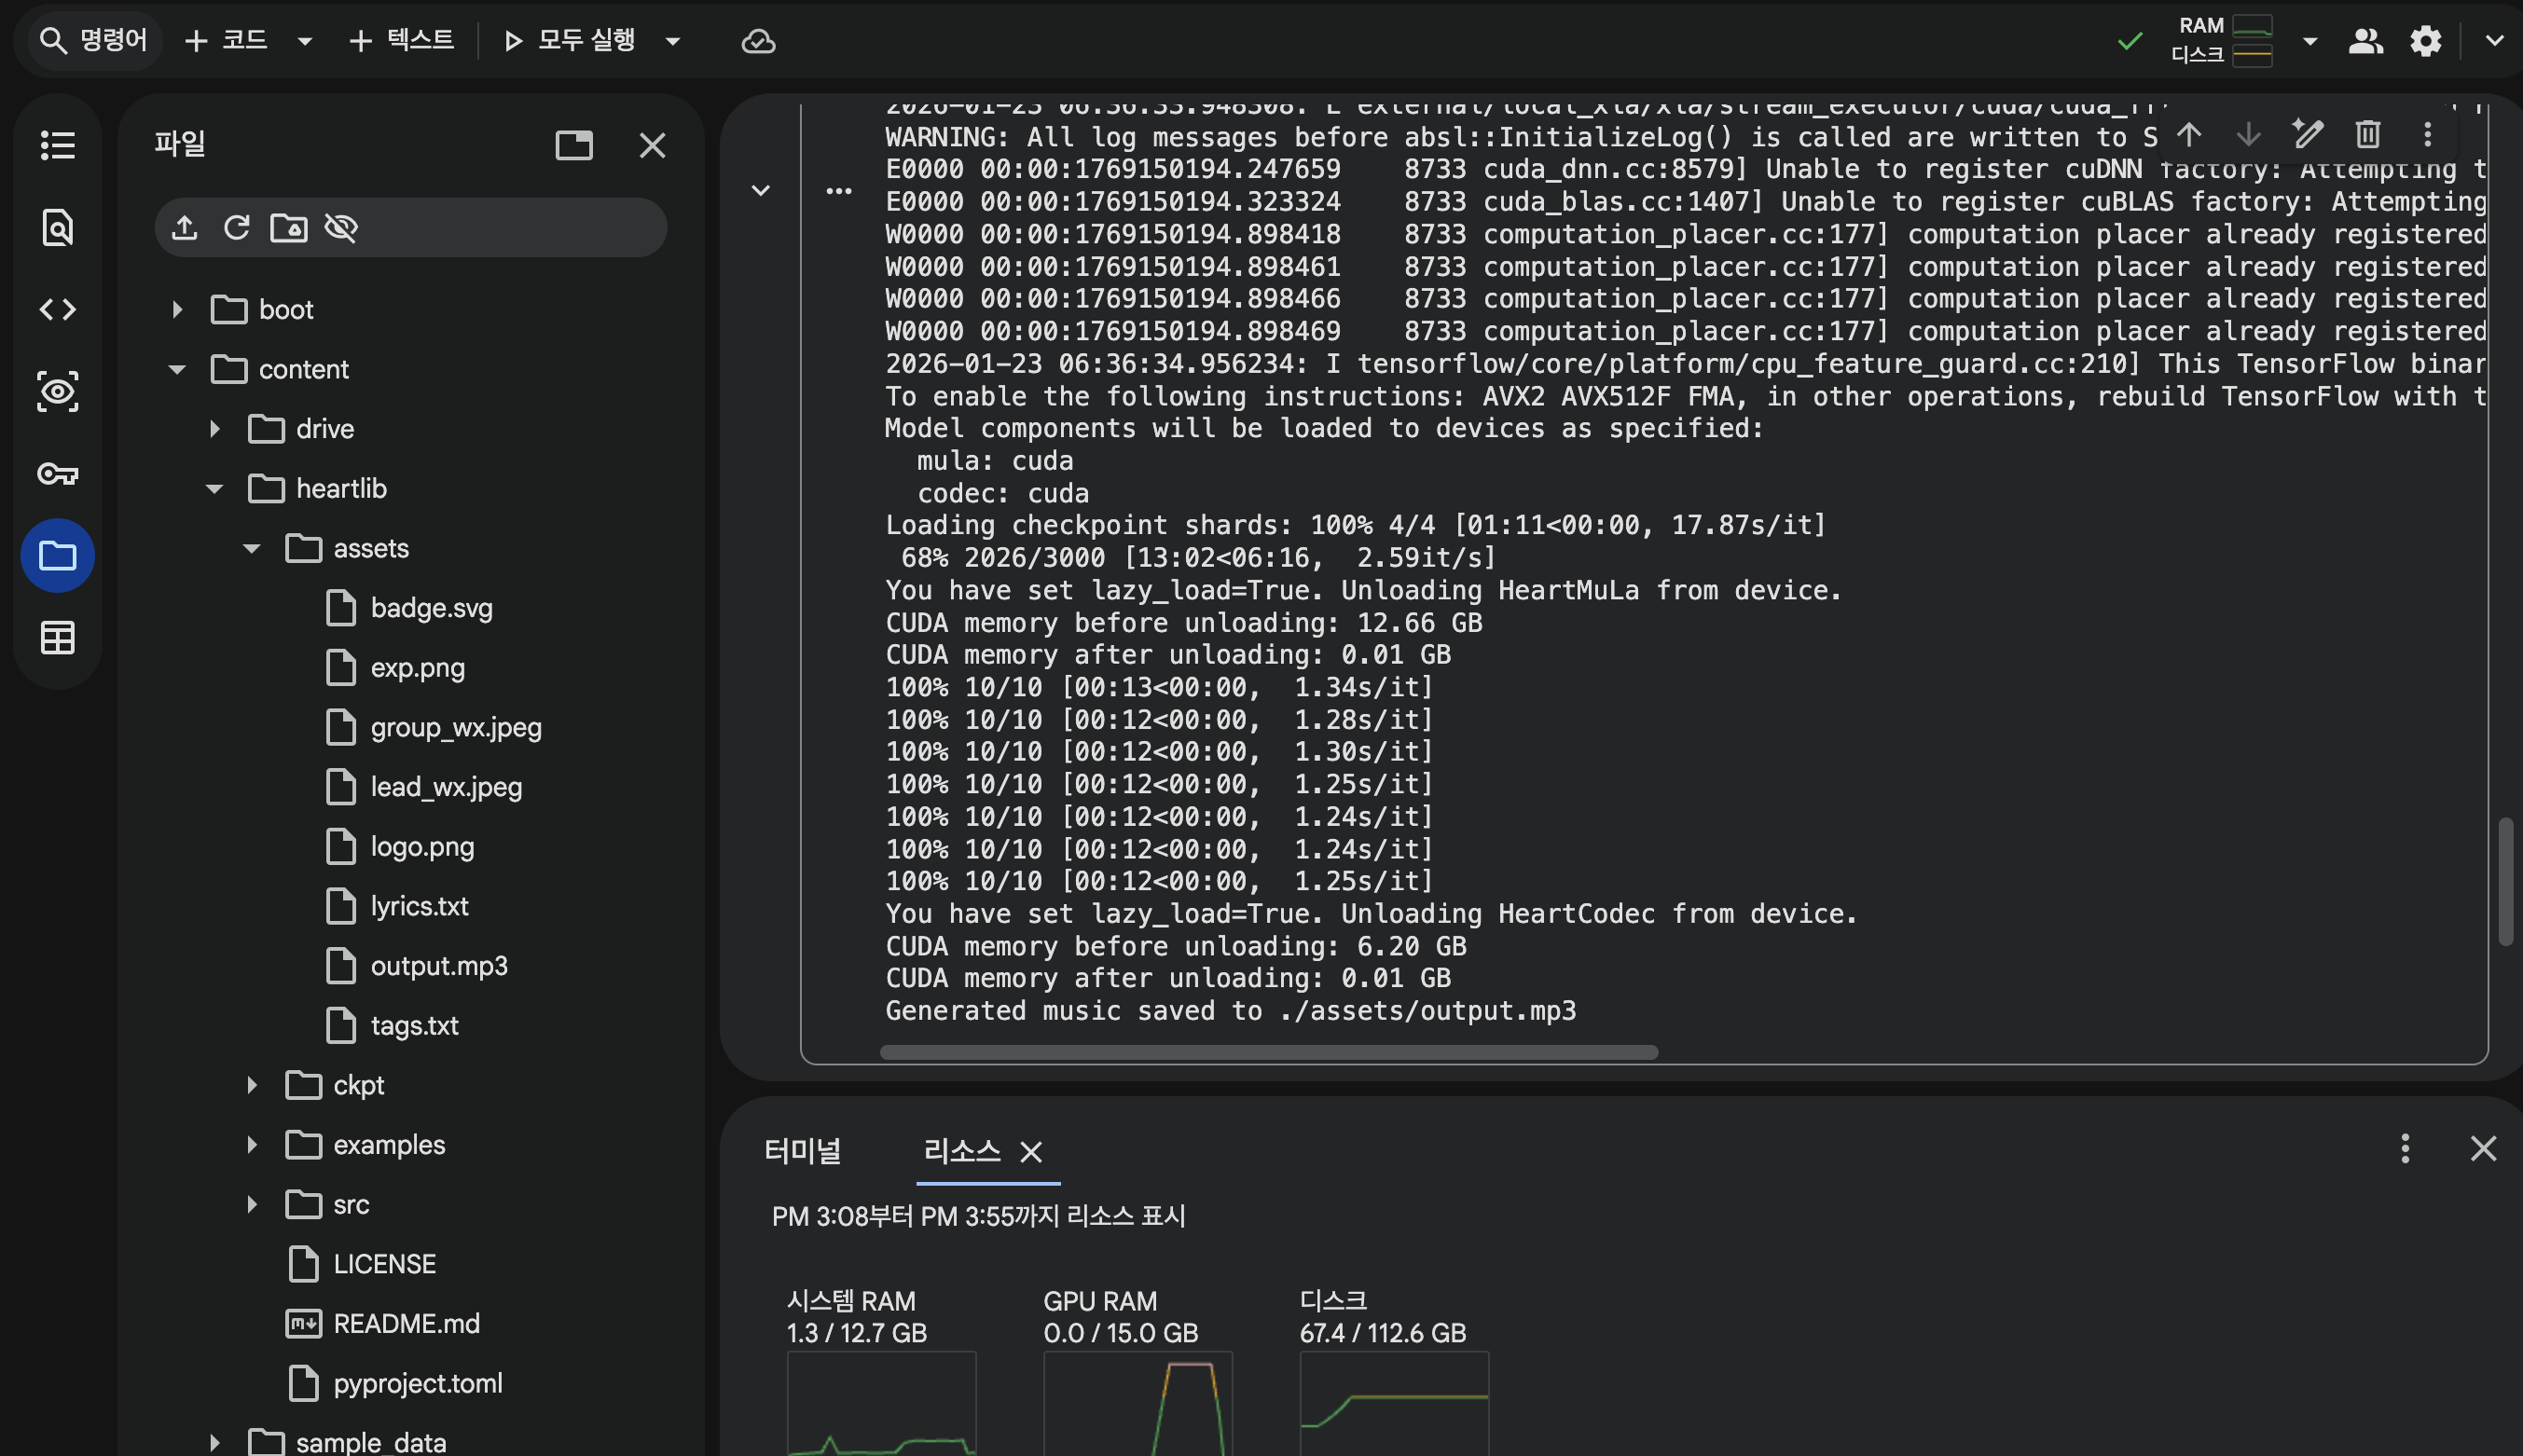Select the 리소스 tab

pyautogui.click(x=961, y=1150)
